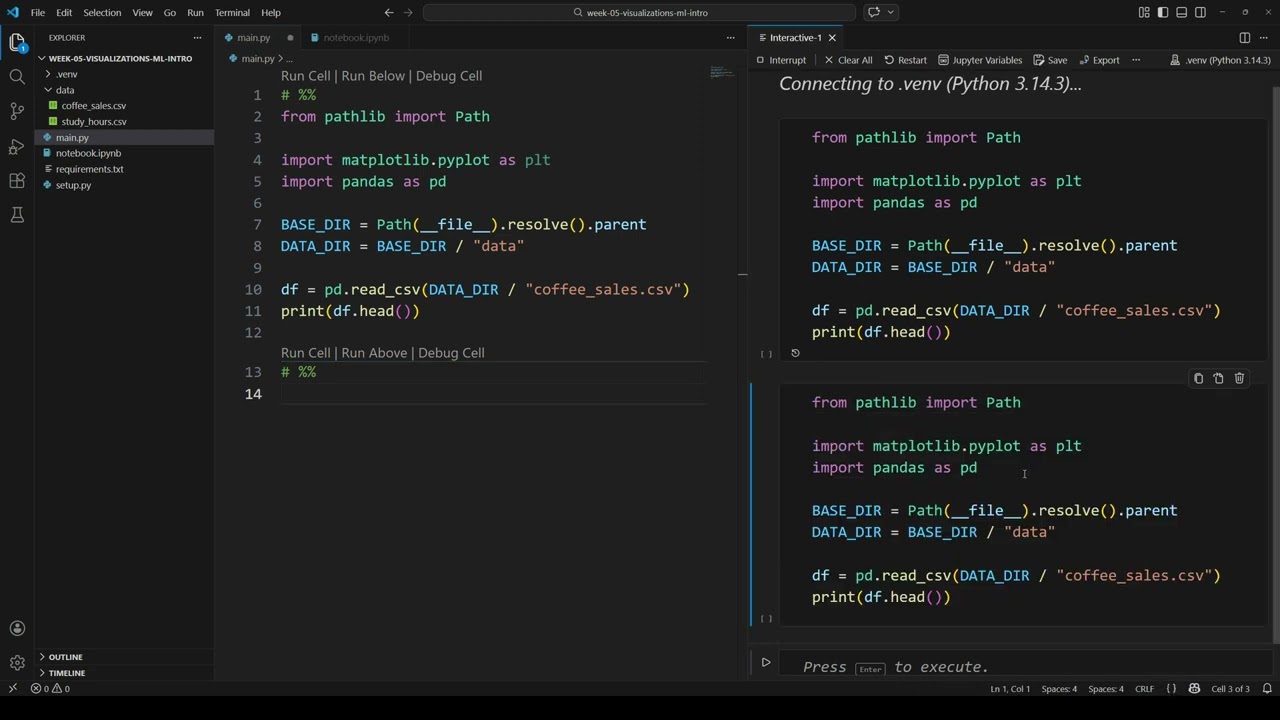Open Source Control view
Image resolution: width=1280 pixels, height=720 pixels.
[x=17, y=111]
